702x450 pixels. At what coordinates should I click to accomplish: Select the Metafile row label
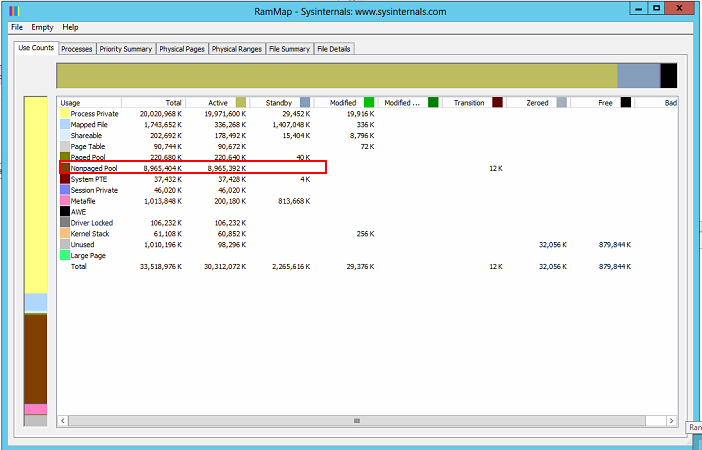pos(83,201)
